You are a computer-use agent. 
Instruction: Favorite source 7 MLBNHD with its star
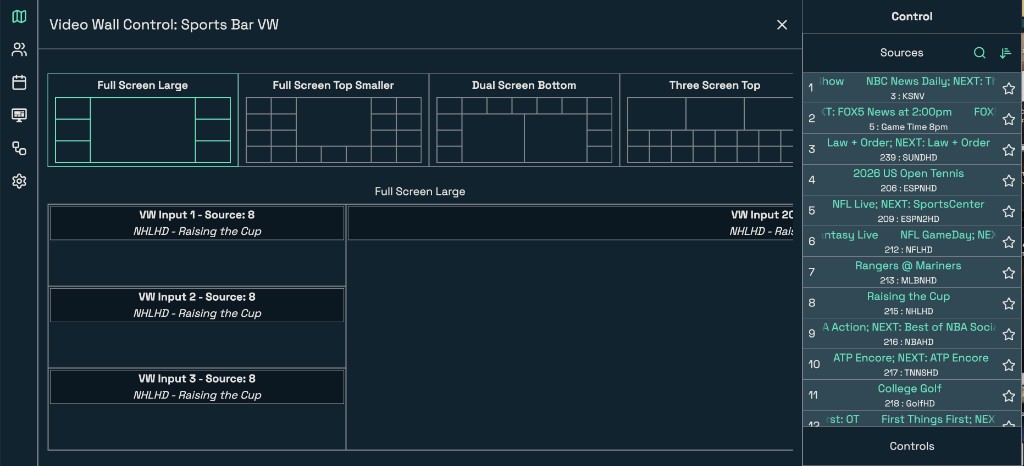(x=1008, y=272)
